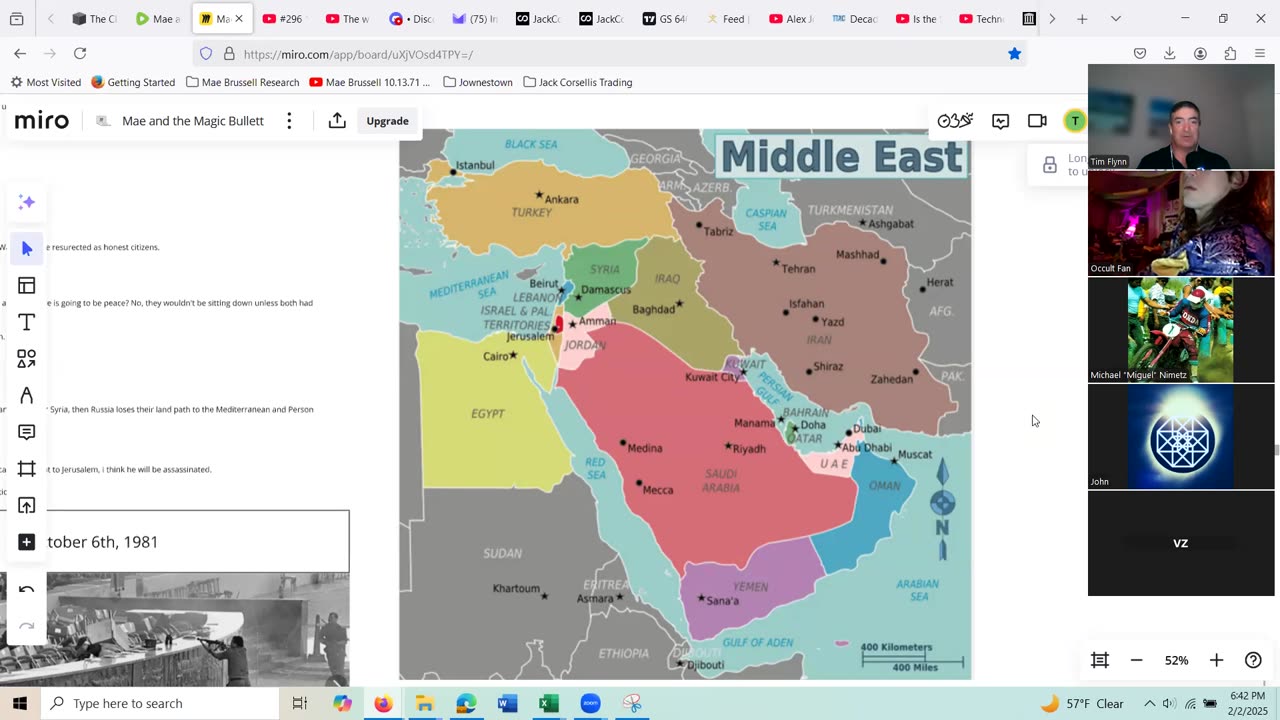Open frames panel at bottom right
The image size is (1280, 720).
coord(1100,660)
